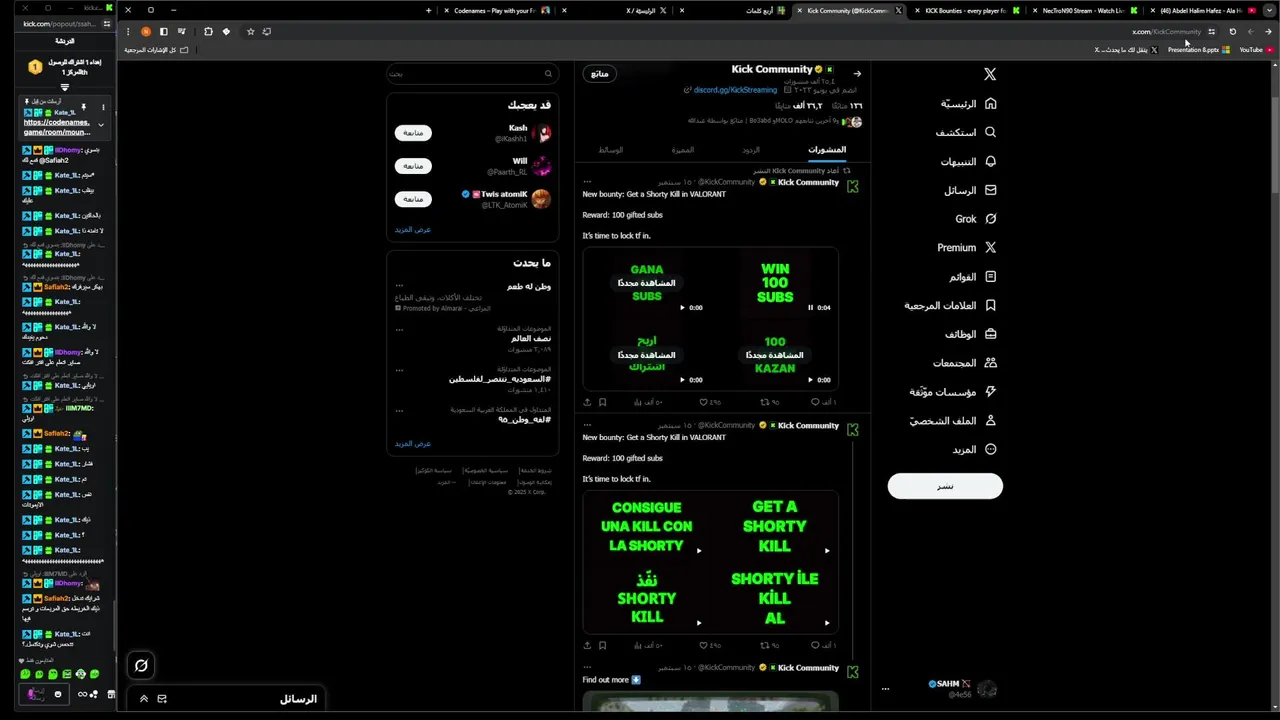Play the GANA SUBS video

(646, 283)
